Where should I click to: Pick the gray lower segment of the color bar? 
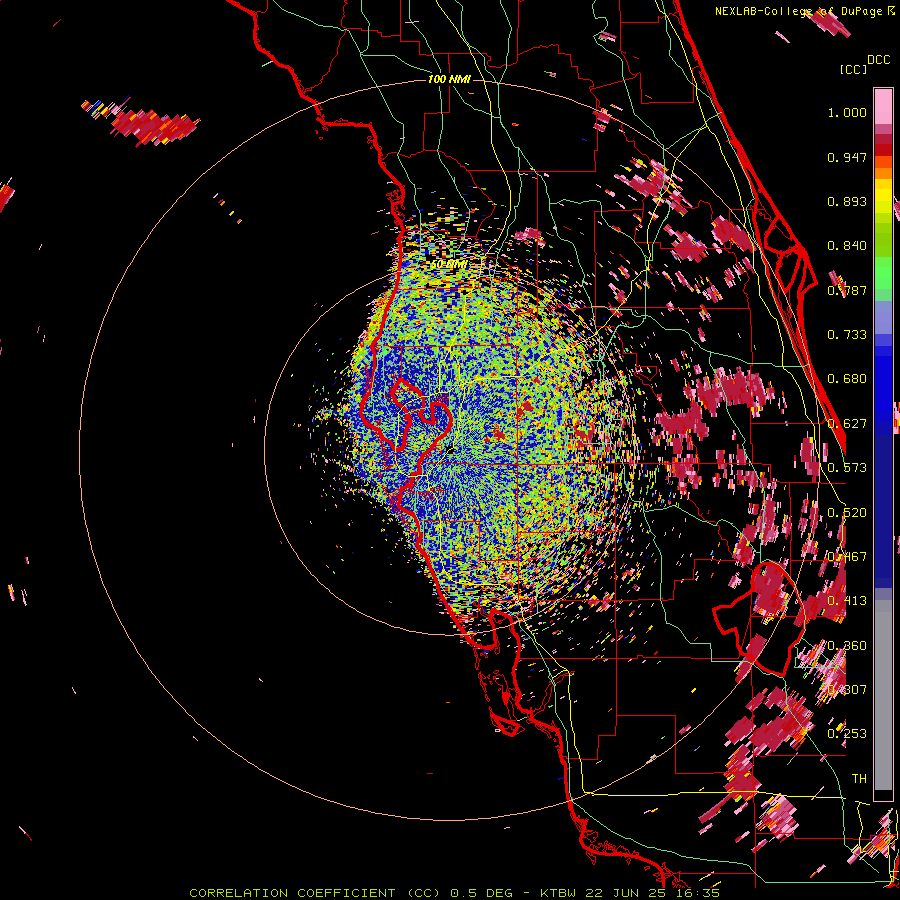pos(883,695)
